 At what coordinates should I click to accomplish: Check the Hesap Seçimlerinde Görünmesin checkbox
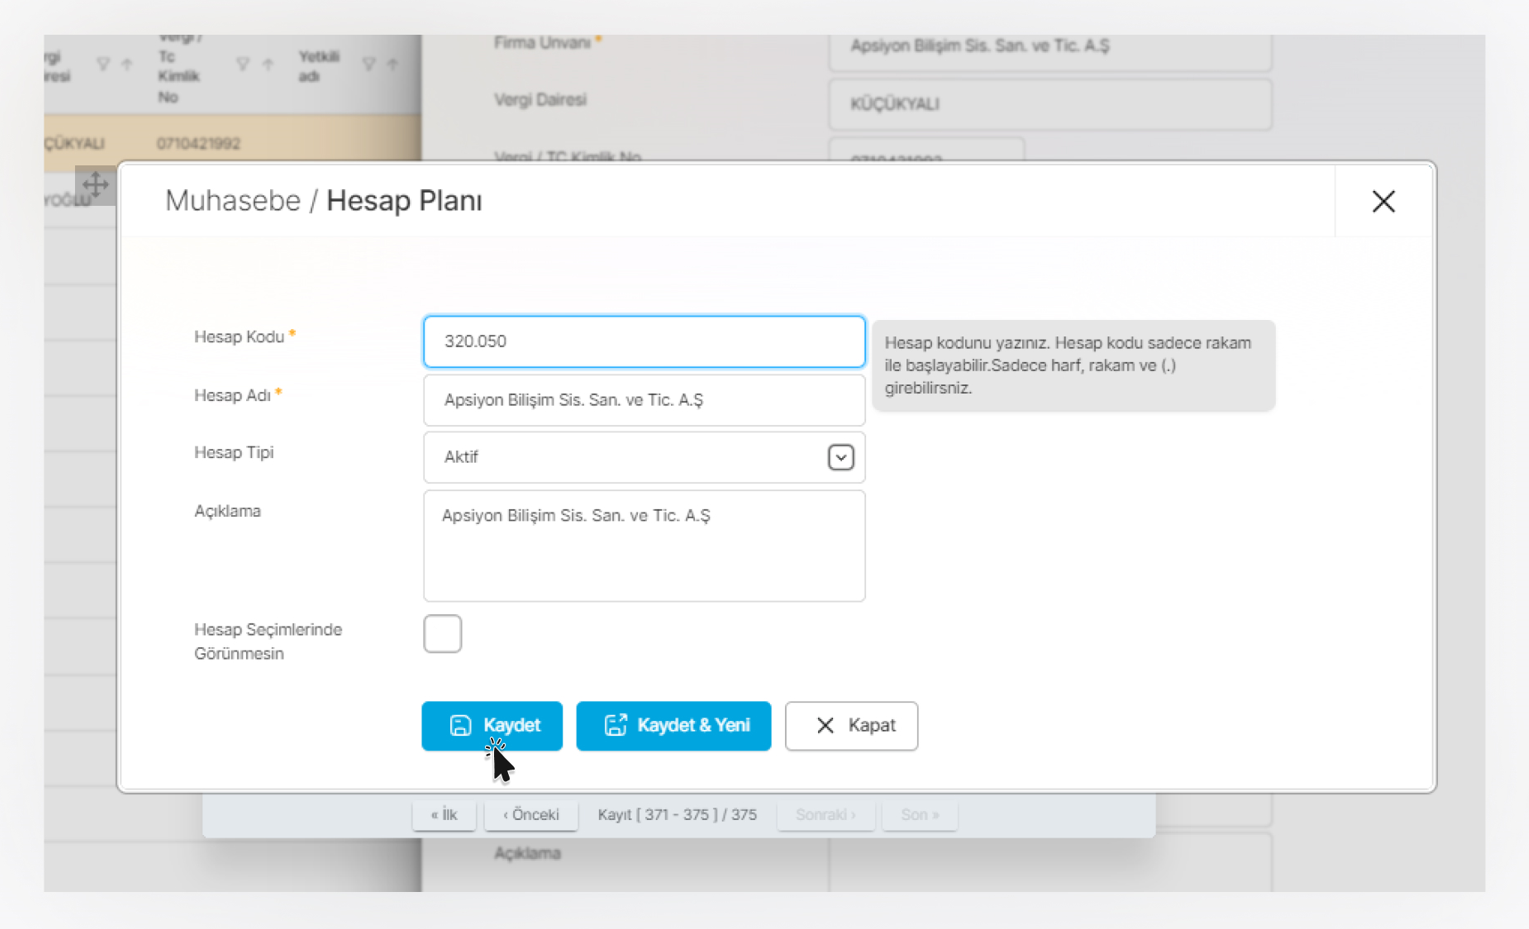coord(442,634)
